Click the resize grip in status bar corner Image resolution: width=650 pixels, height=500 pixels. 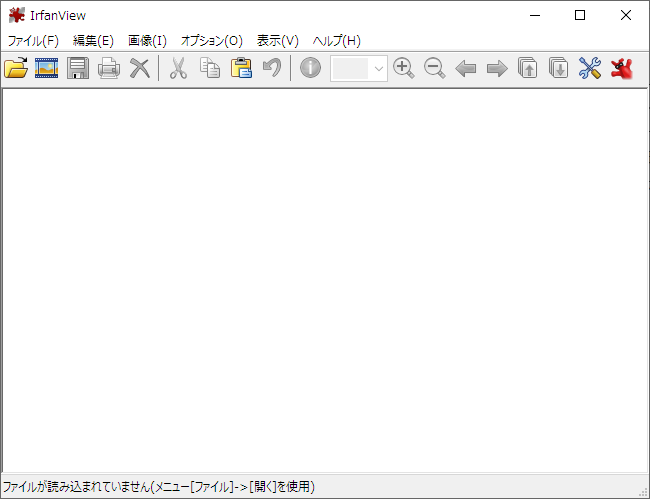click(643, 492)
